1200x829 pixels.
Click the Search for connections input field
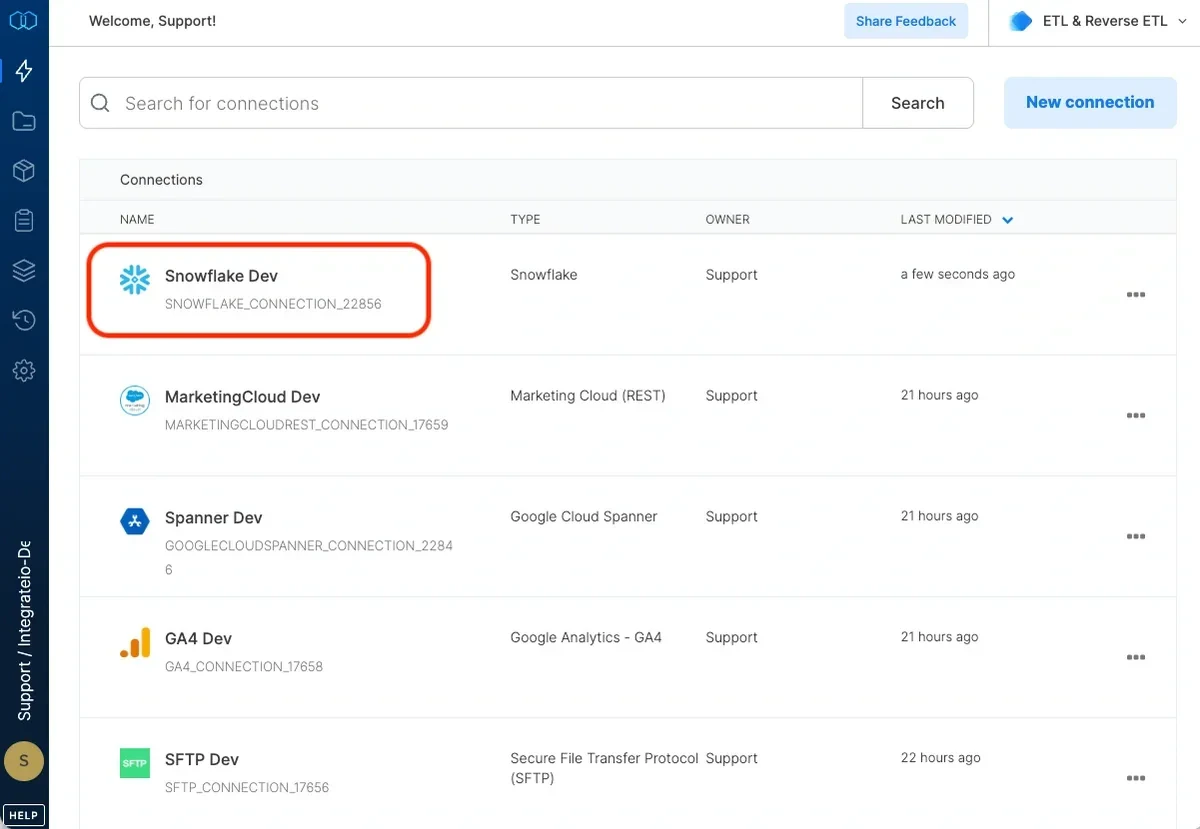470,102
